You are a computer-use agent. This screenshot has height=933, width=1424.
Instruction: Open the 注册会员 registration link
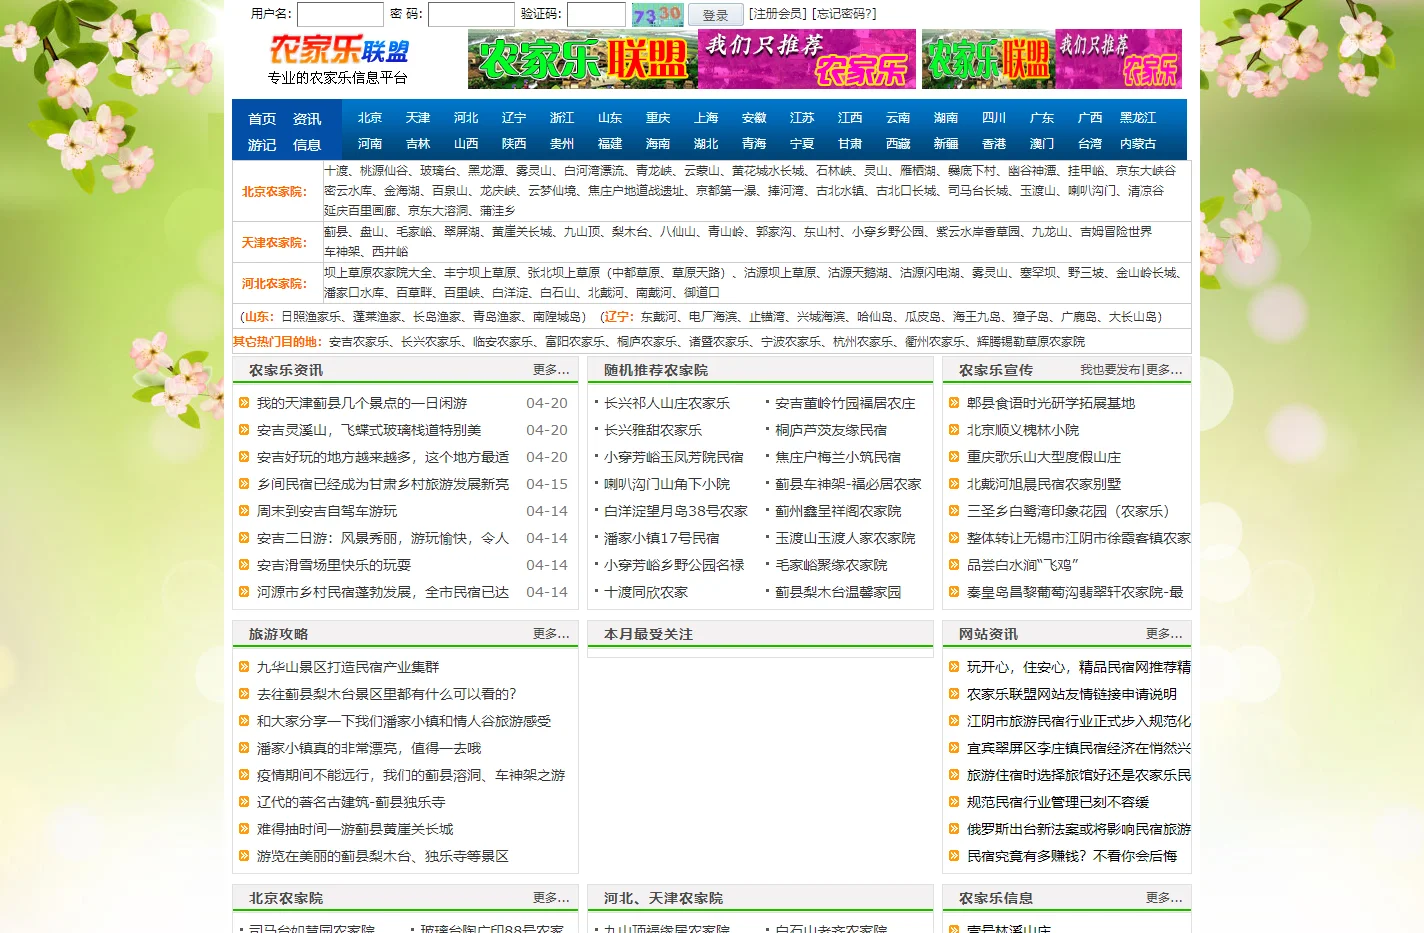778,14
